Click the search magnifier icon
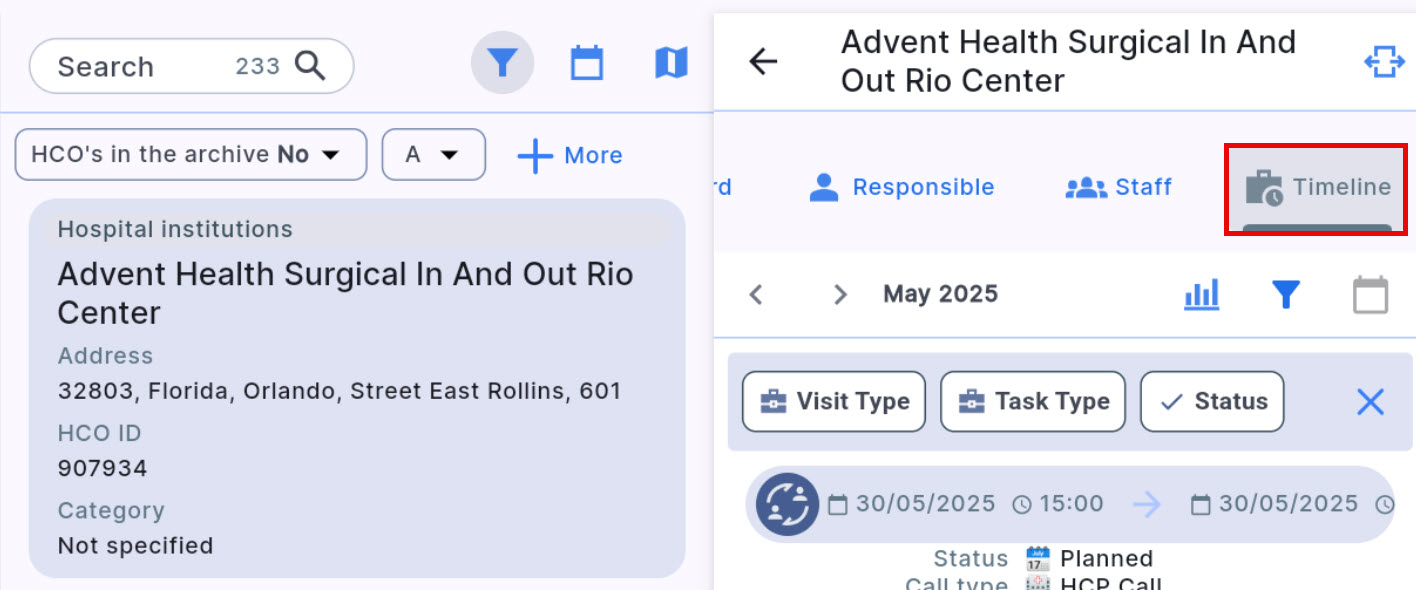 pyautogui.click(x=310, y=66)
